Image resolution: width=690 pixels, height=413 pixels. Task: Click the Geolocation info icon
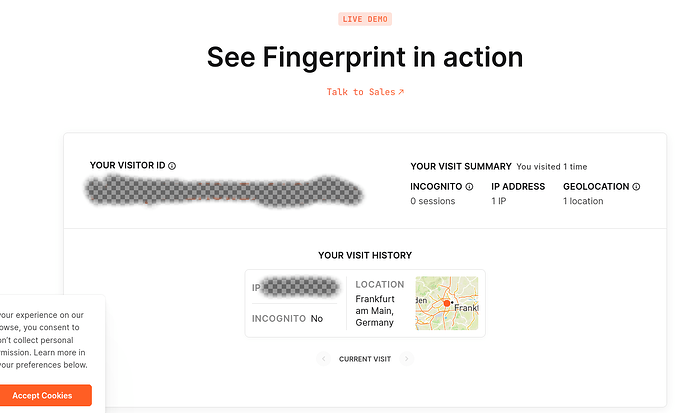pos(636,187)
